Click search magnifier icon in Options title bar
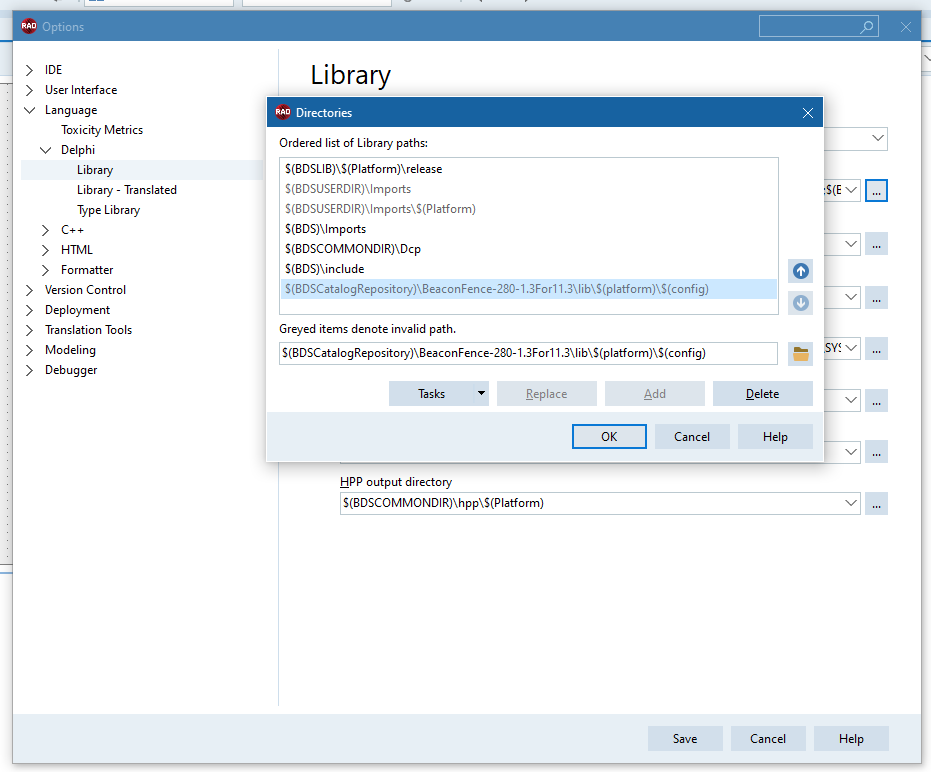This screenshot has height=772, width=931. [x=867, y=27]
